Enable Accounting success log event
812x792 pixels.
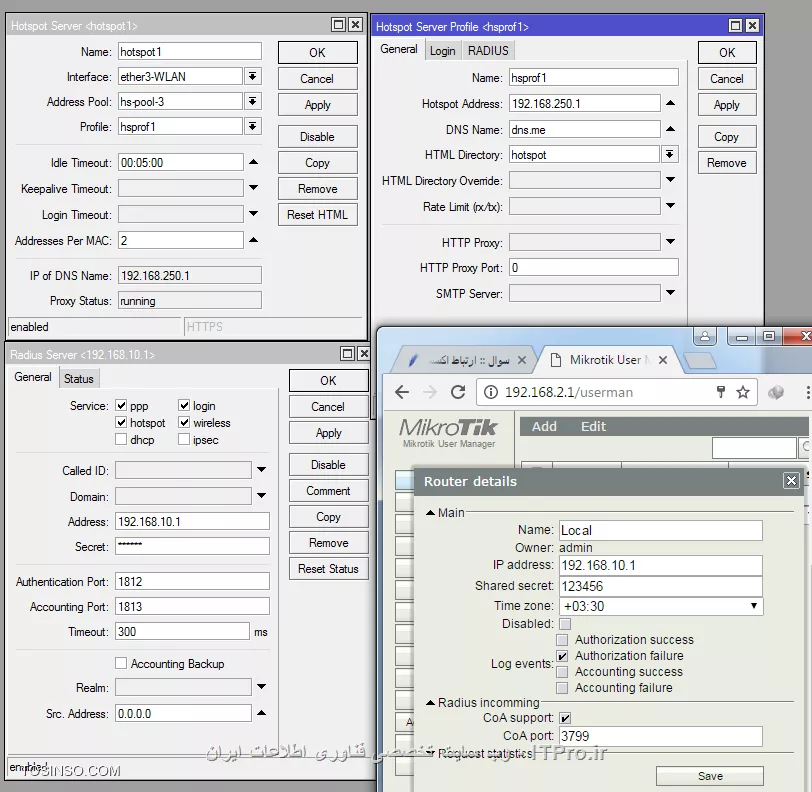(562, 672)
